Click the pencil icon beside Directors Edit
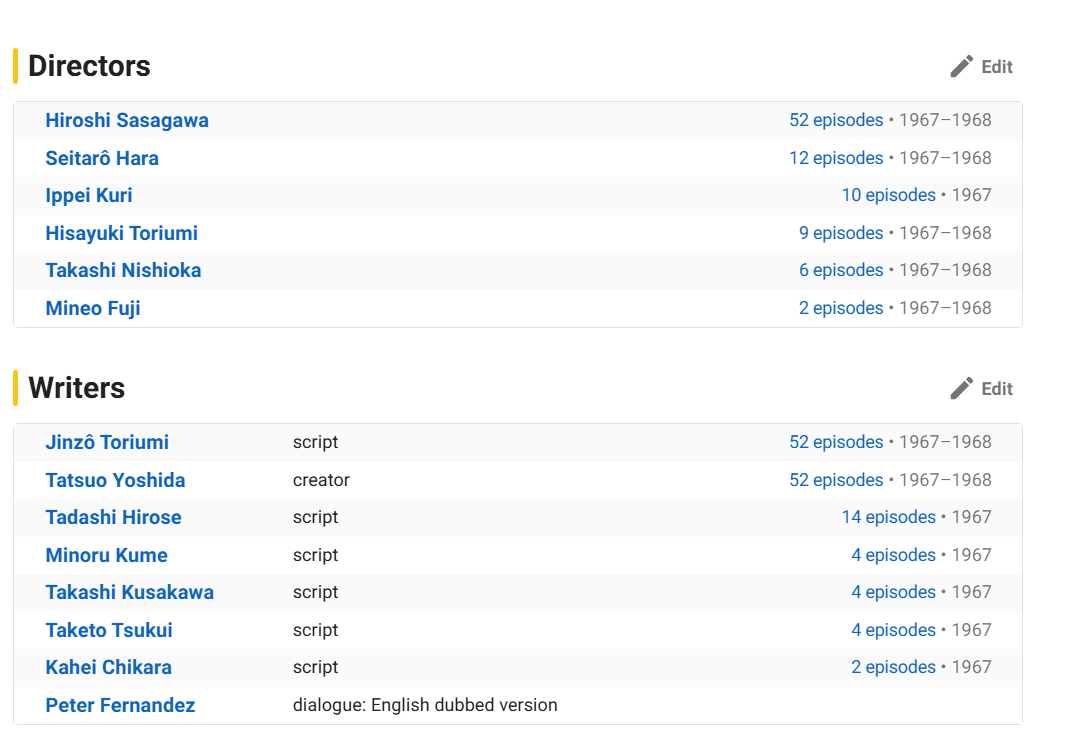 (961, 67)
